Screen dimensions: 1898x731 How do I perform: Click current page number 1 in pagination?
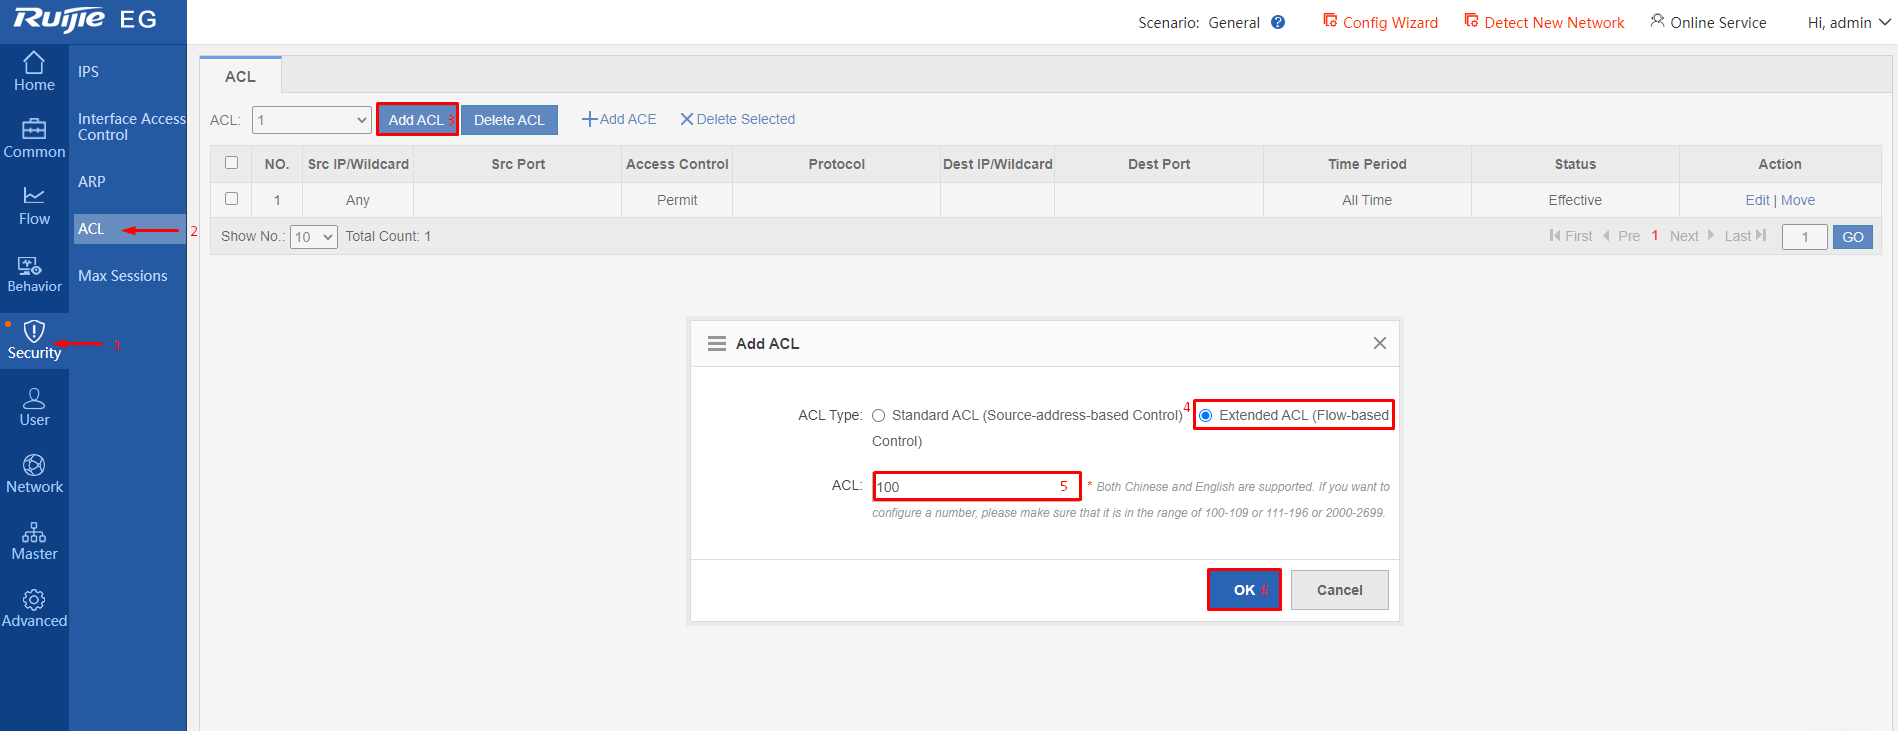tap(1655, 236)
